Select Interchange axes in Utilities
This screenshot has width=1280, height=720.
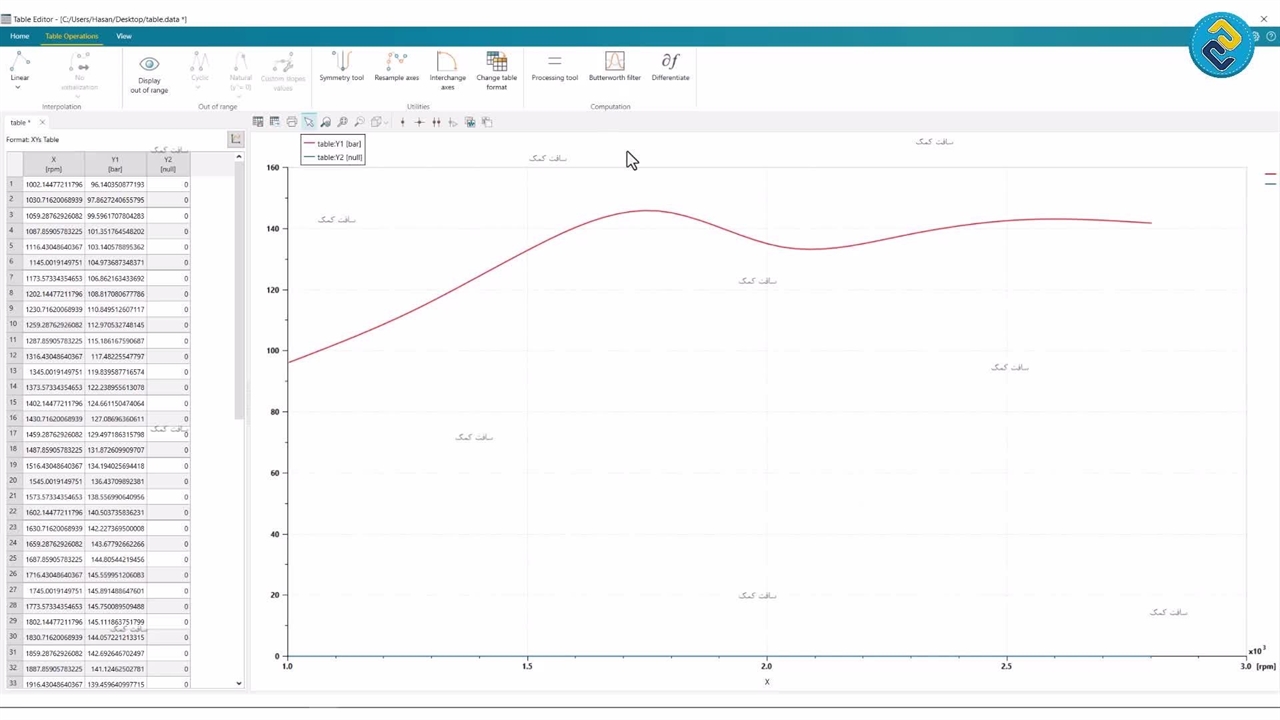(447, 70)
